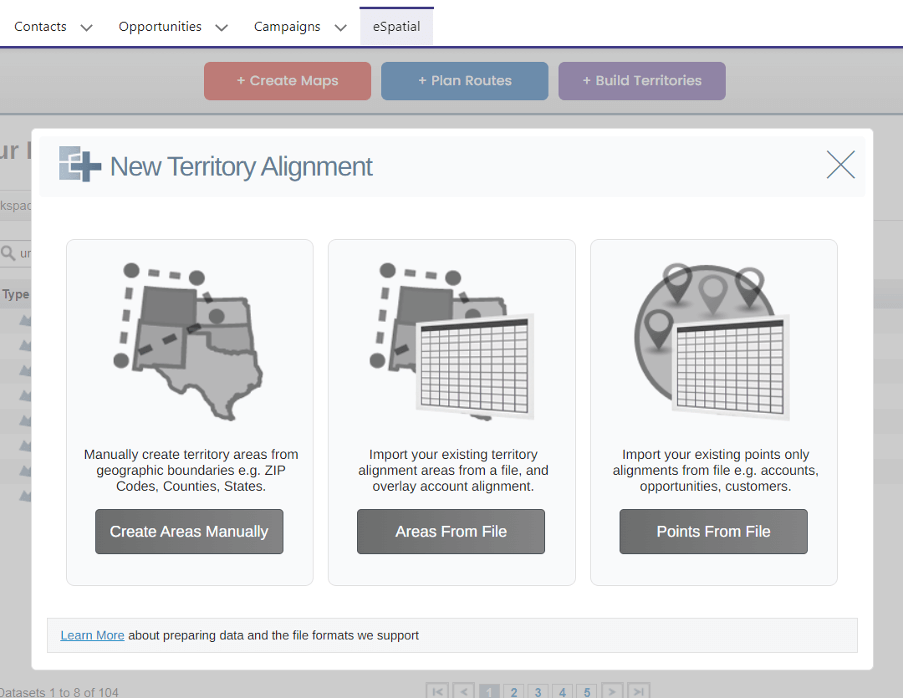Click the Create Areas Manually button
904x698 pixels.
[189, 531]
